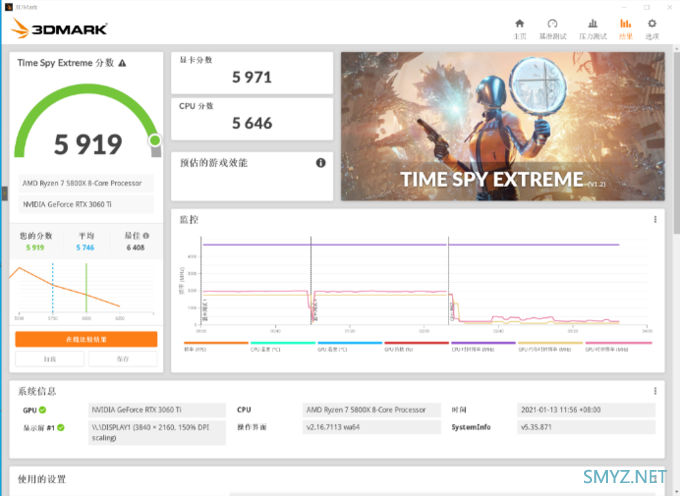Click the first dashed marker in monitoring chart
The height and width of the screenshot is (496, 680).
point(311,280)
